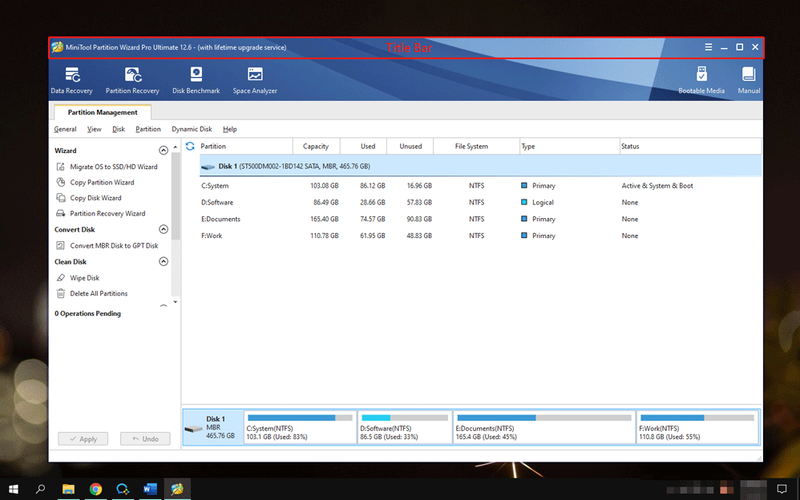The image size is (800, 500).
Task: Open the Disk Benchmark tool
Action: click(x=196, y=80)
